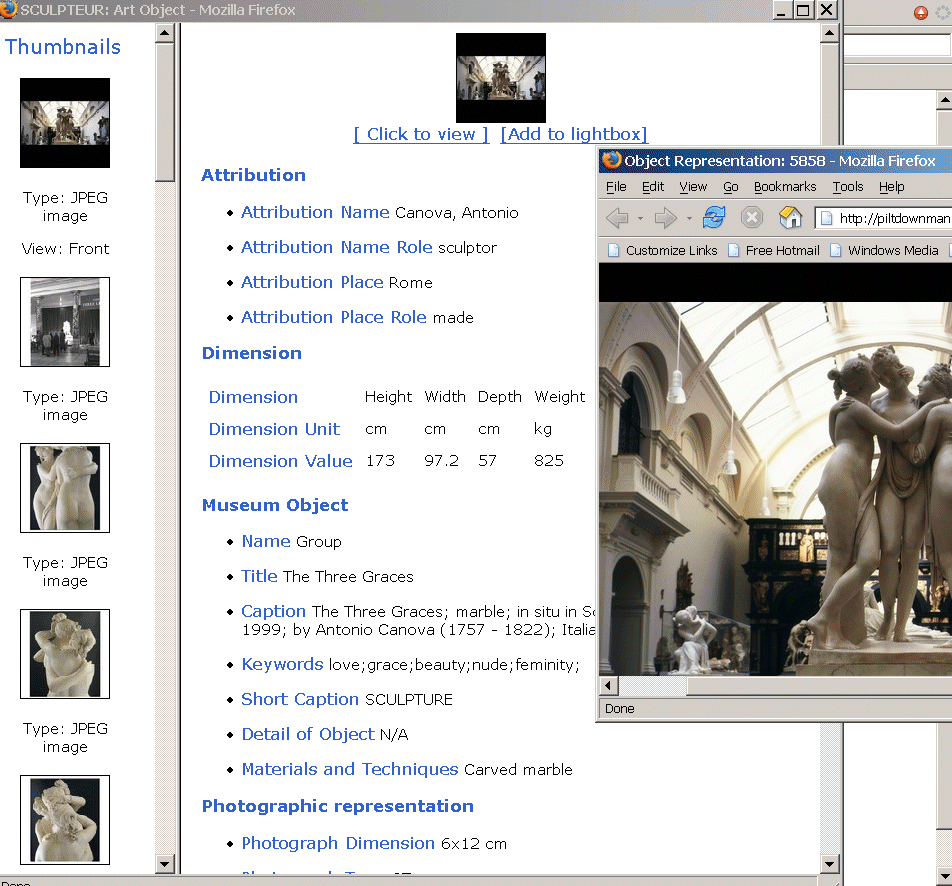The width and height of the screenshot is (952, 886).
Task: Click the Attribution Name link
Action: pyautogui.click(x=315, y=213)
